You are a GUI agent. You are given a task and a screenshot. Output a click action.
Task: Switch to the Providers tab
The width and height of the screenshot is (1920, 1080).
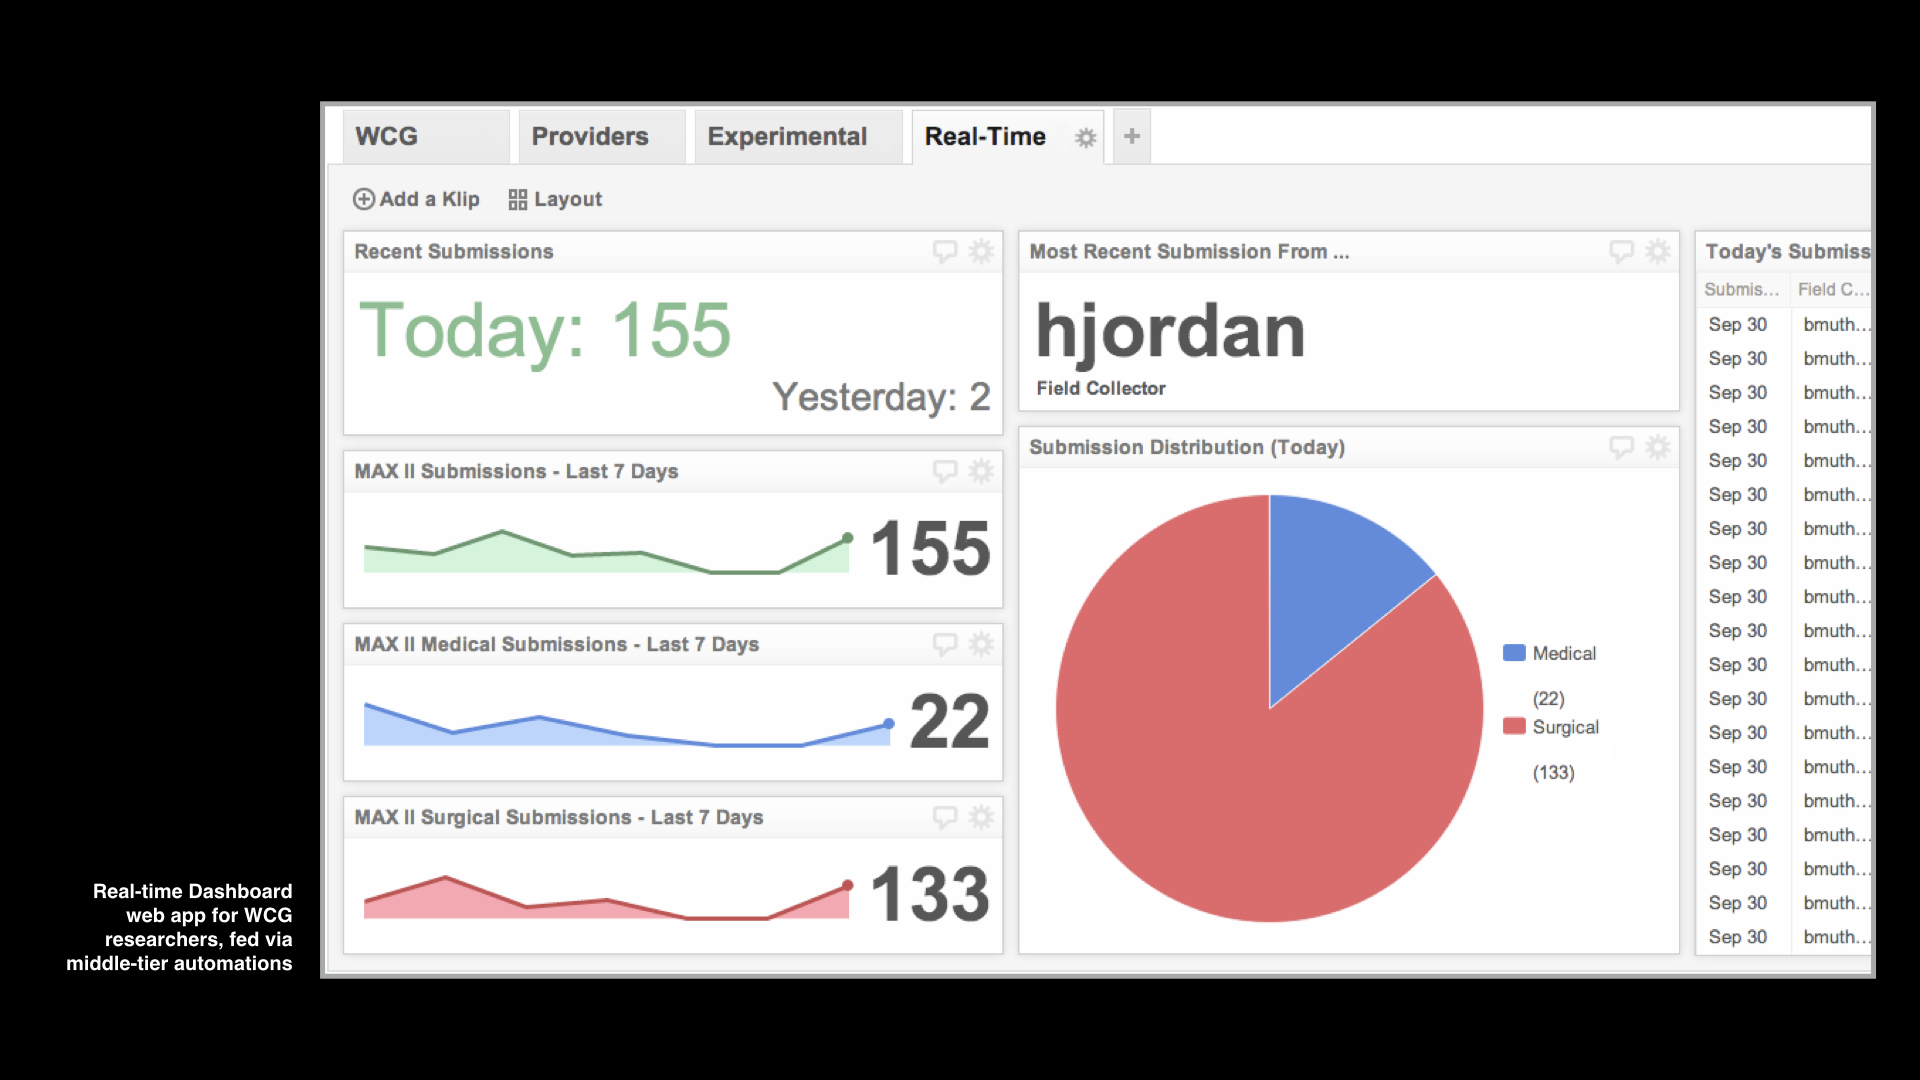click(x=602, y=137)
